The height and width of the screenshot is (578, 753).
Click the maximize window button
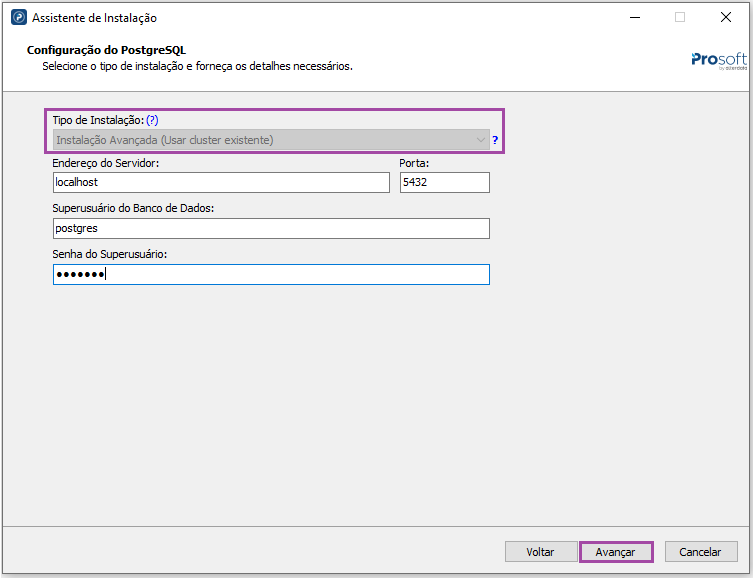(680, 17)
